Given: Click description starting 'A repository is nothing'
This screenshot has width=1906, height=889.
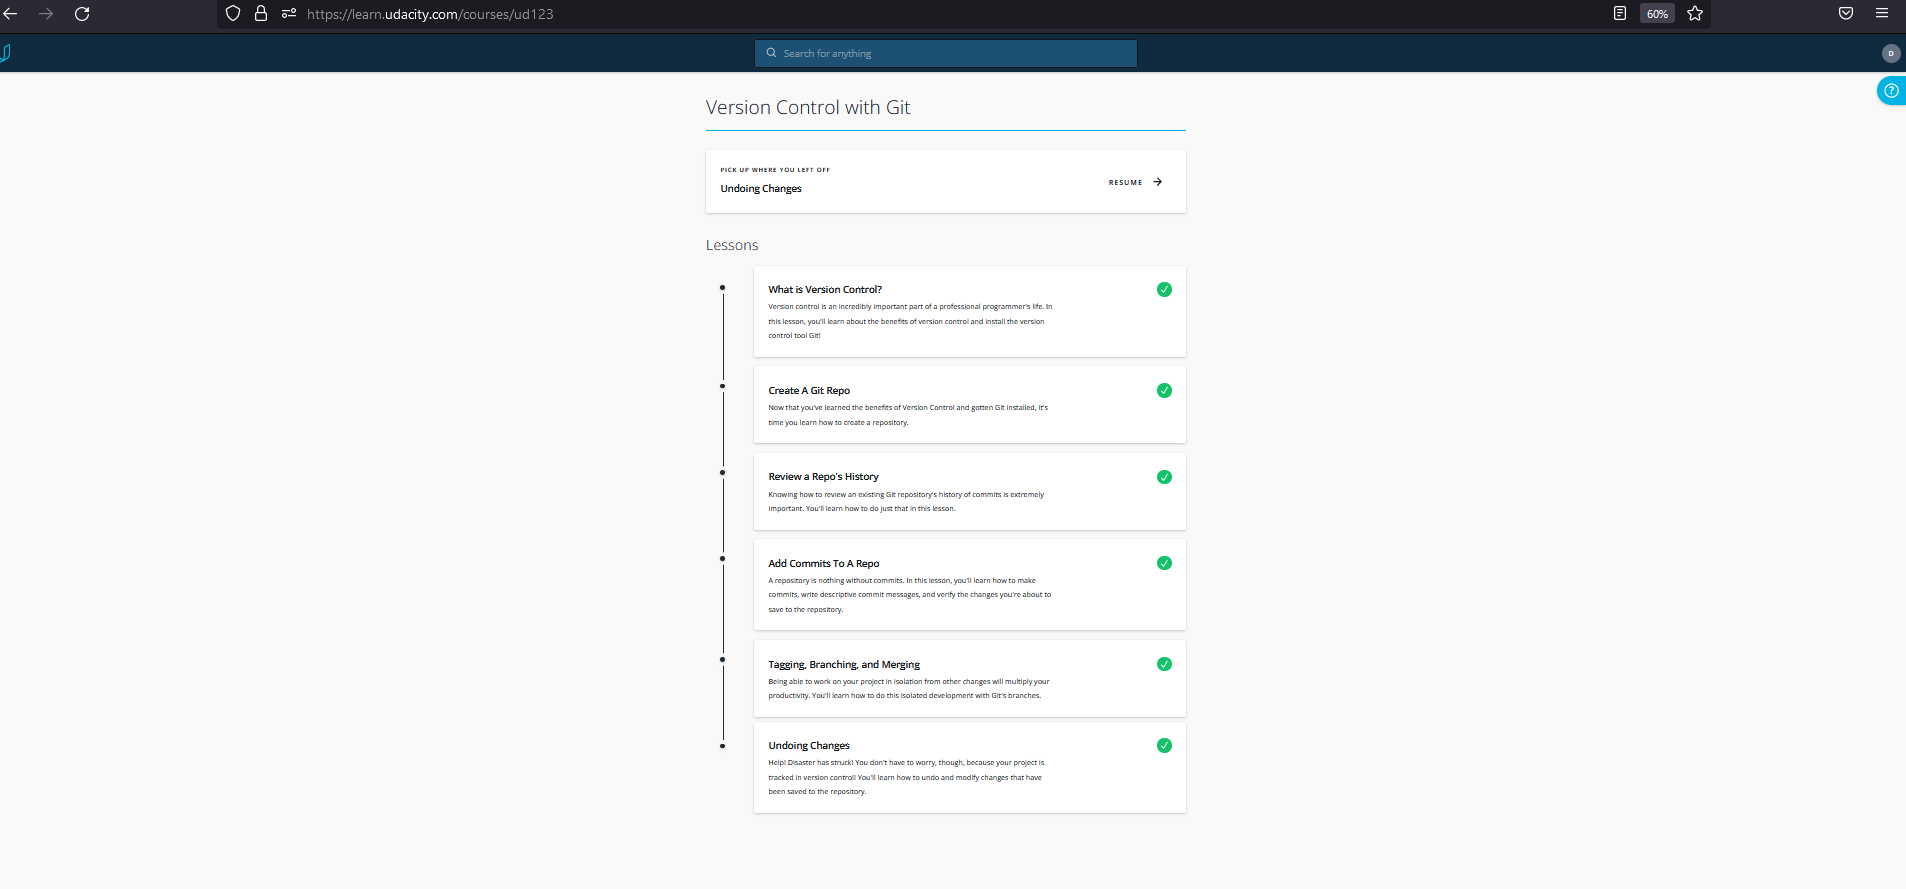Looking at the screenshot, I should pyautogui.click(x=910, y=596).
